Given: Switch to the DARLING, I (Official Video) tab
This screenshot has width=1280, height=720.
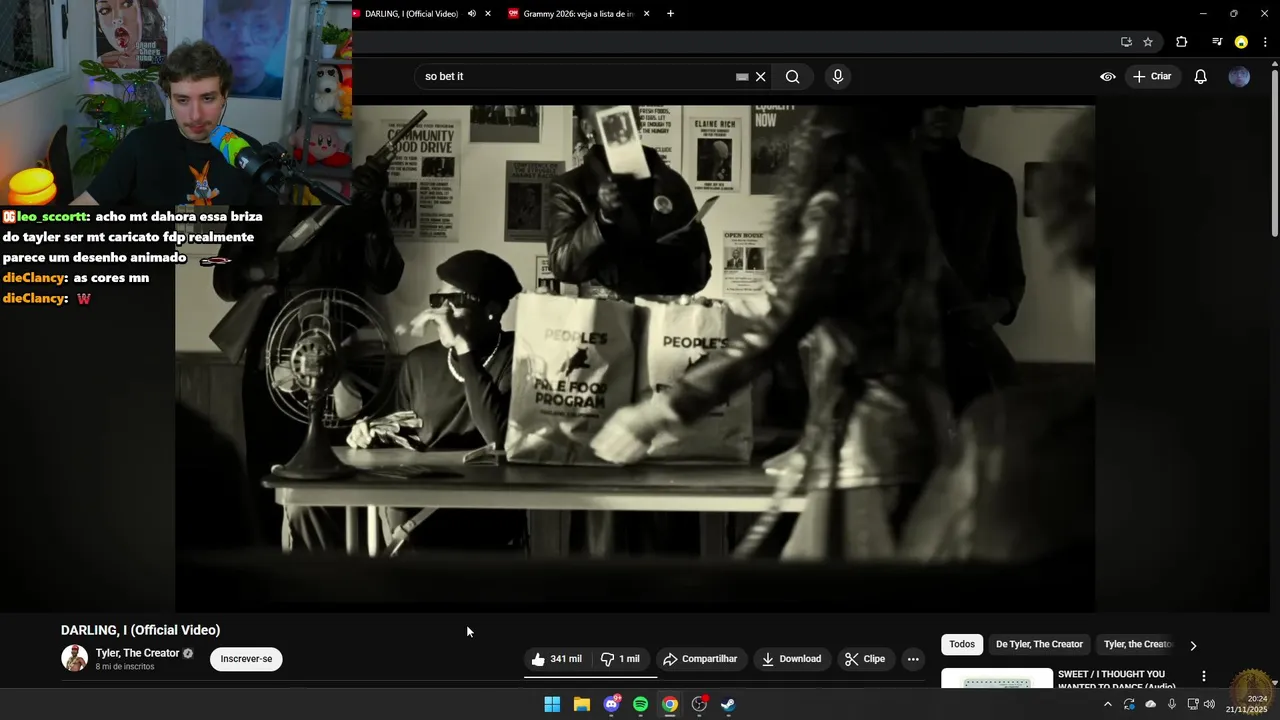Looking at the screenshot, I should (x=411, y=14).
